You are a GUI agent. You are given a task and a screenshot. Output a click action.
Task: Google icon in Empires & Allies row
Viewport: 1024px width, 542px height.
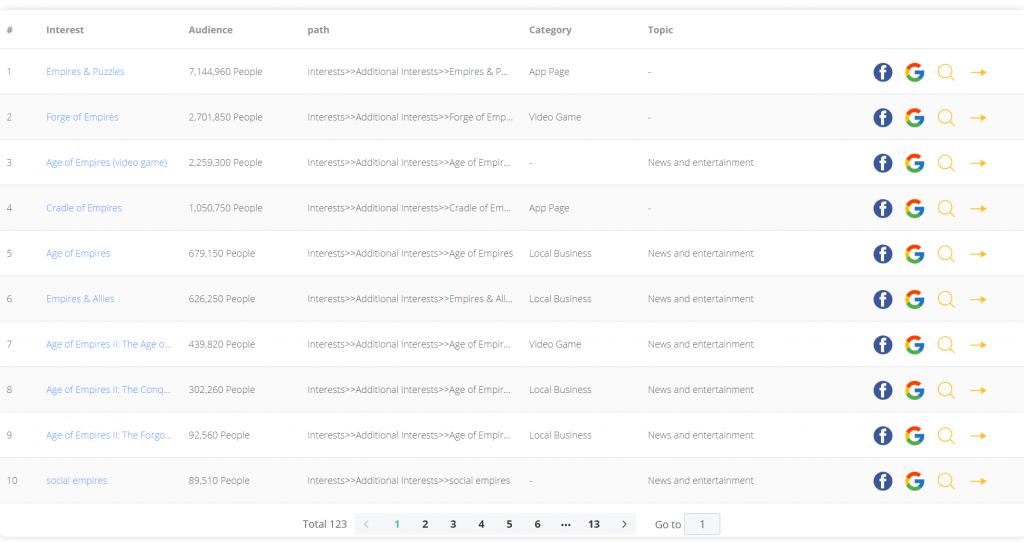tap(914, 299)
